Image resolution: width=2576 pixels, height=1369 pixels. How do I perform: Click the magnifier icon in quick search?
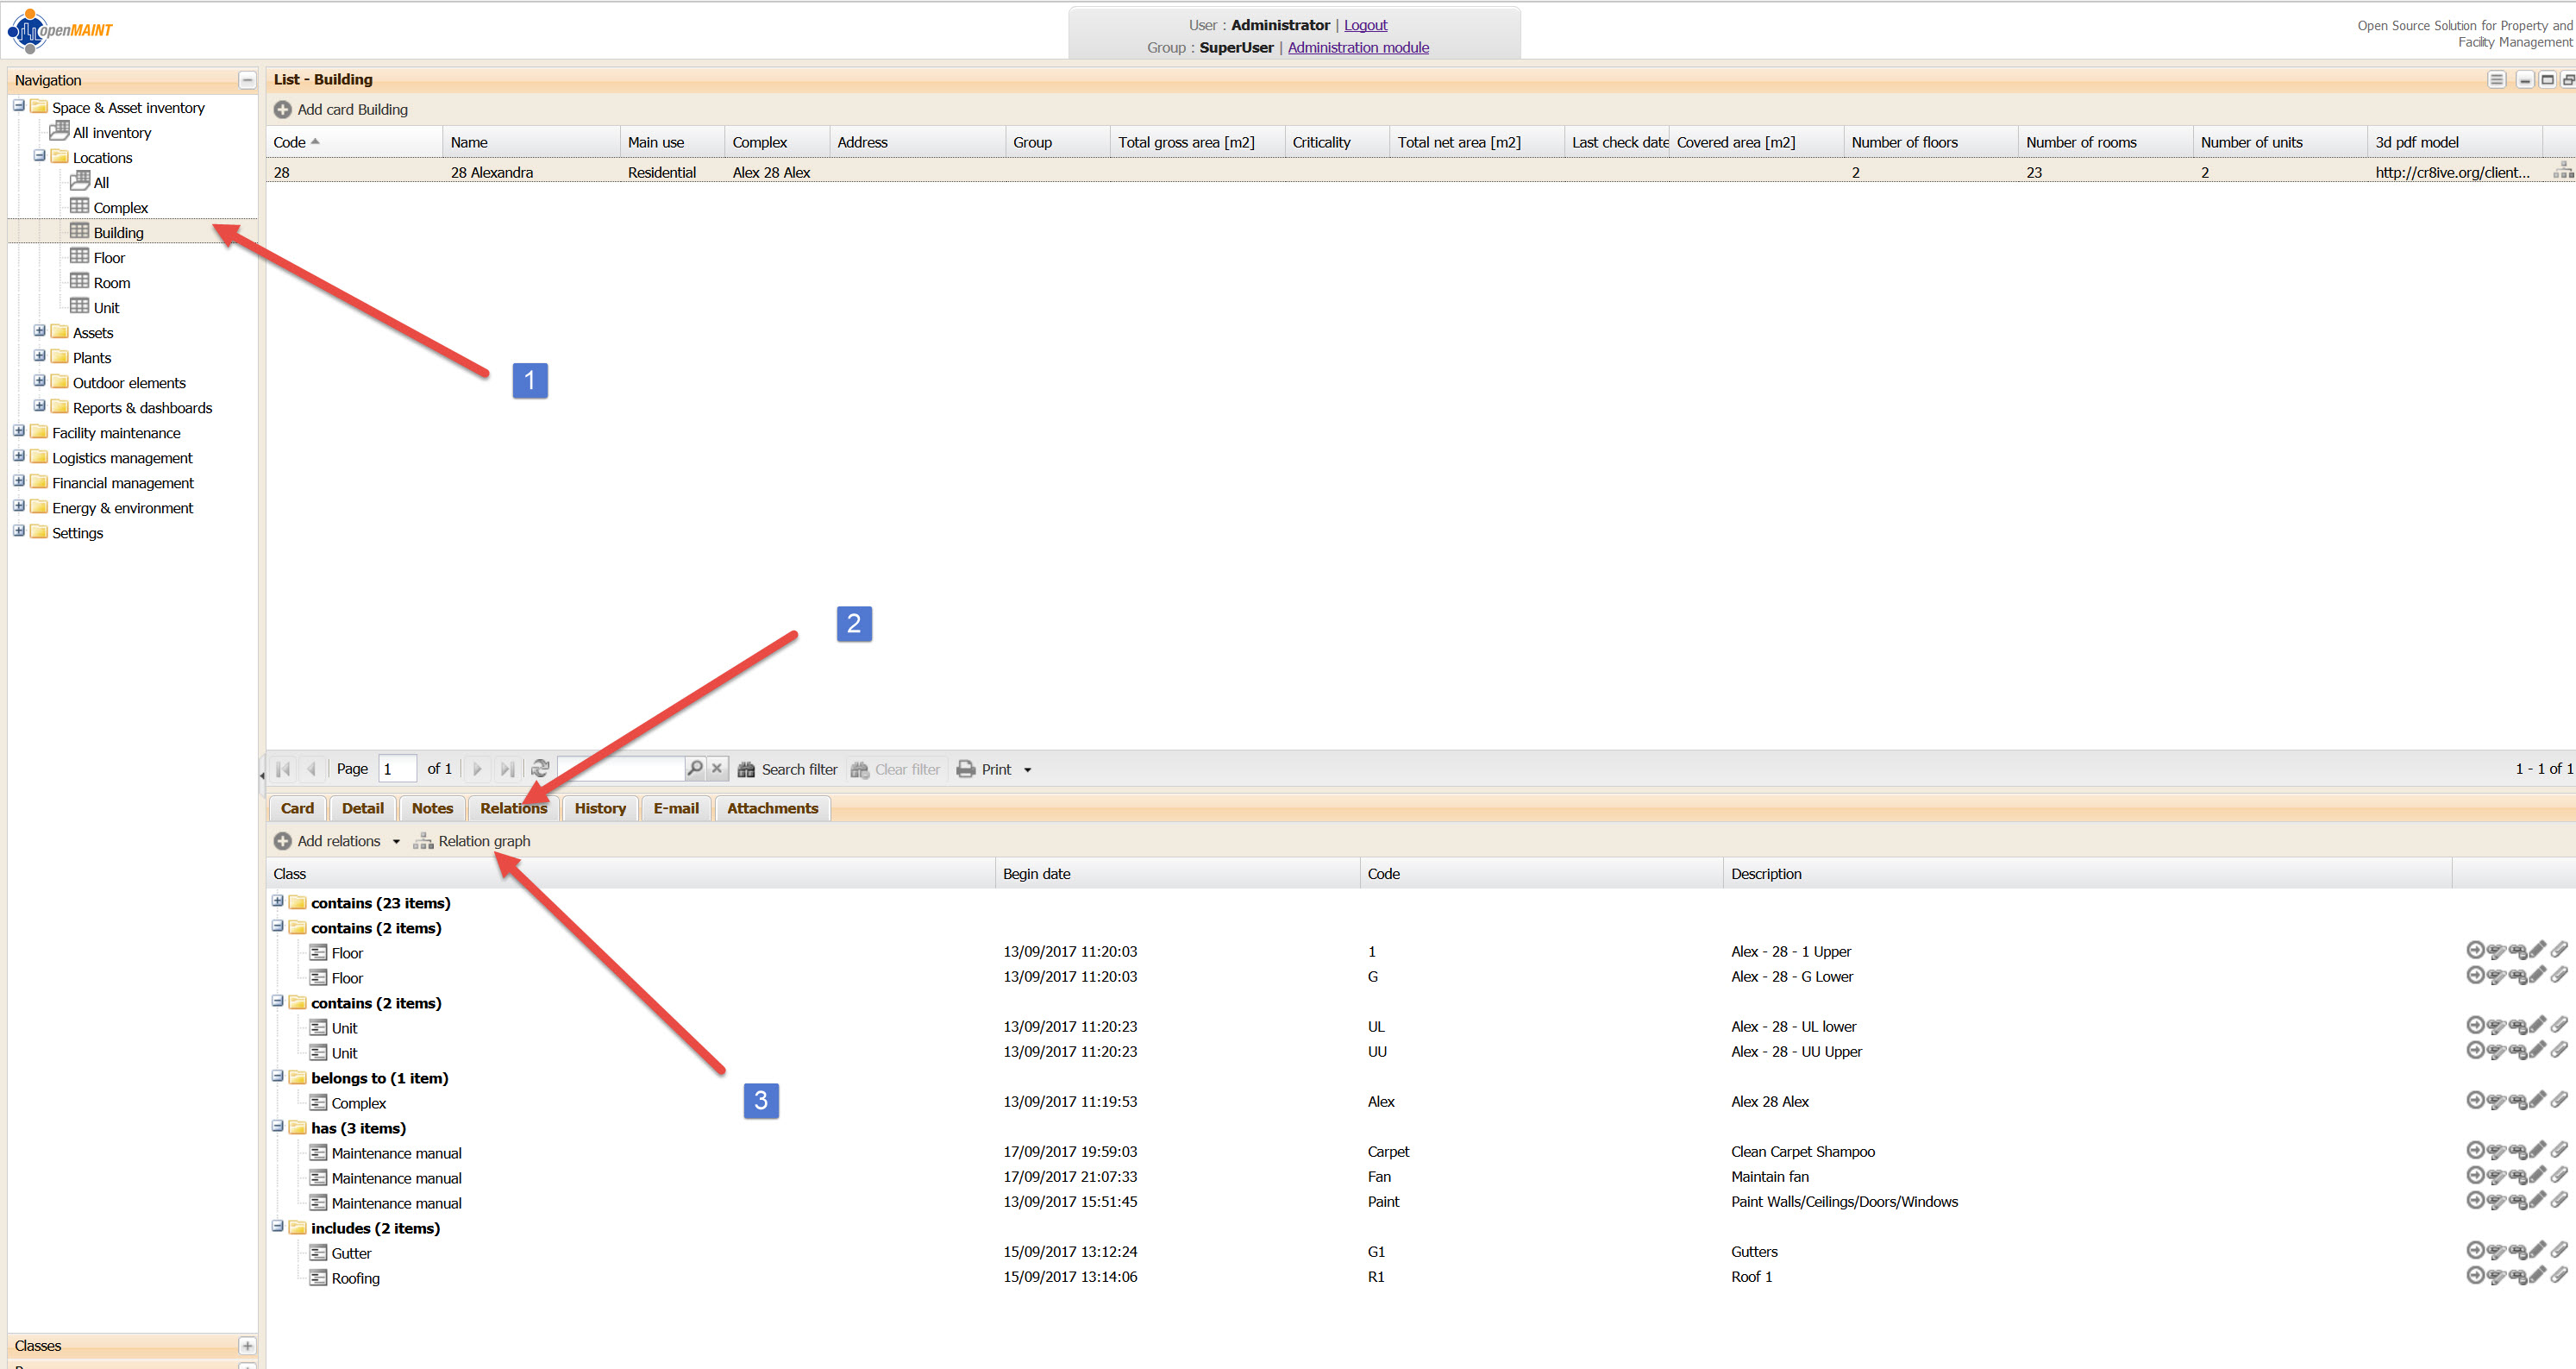694,768
